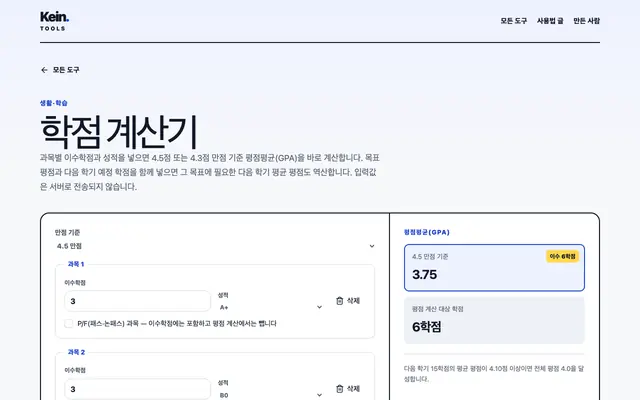Click the 평점 계산 대상 학점 label
Viewport: 640px width, 400px height.
(x=438, y=309)
